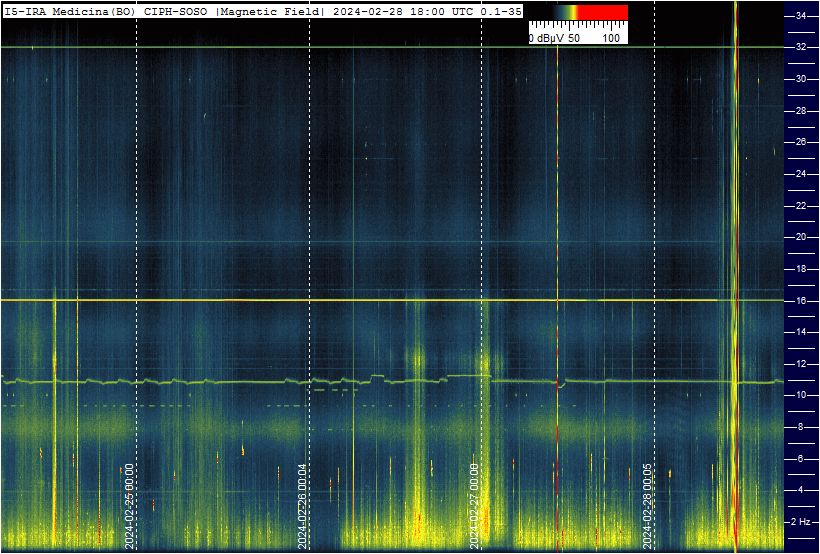
Task: Click the 2 Hz frequency axis label
Action: tap(803, 522)
